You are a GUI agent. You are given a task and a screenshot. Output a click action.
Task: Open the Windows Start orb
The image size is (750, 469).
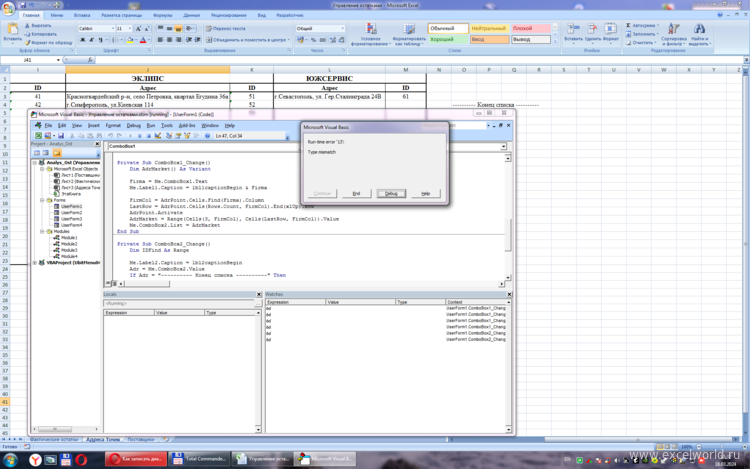(11, 459)
